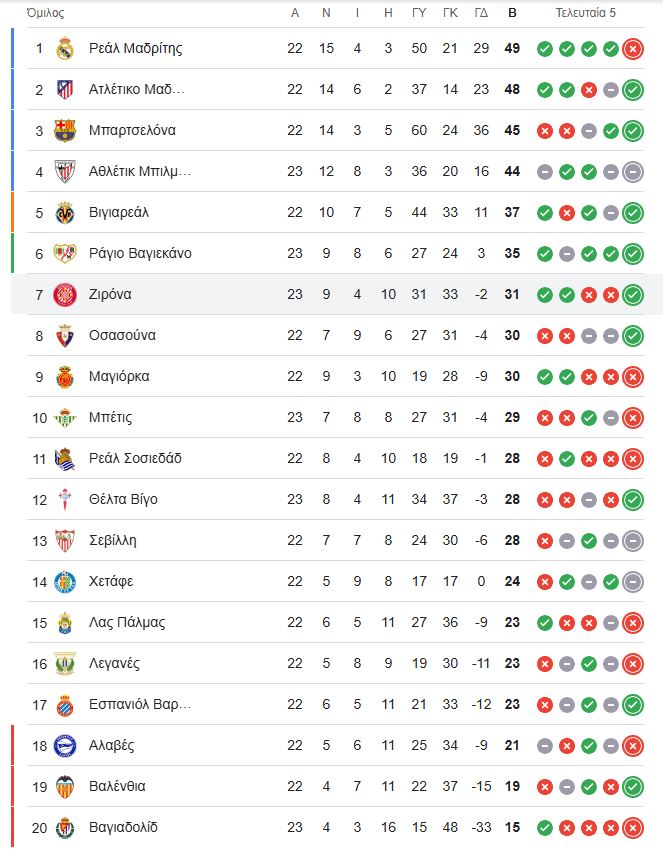The width and height of the screenshot is (663, 857).
Task: Click the Girona red club crest
Action: click(x=65, y=295)
